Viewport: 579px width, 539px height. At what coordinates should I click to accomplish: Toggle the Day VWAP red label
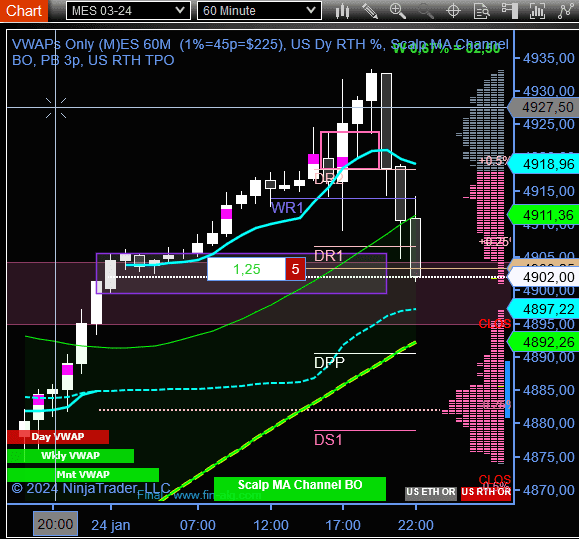tap(58, 437)
